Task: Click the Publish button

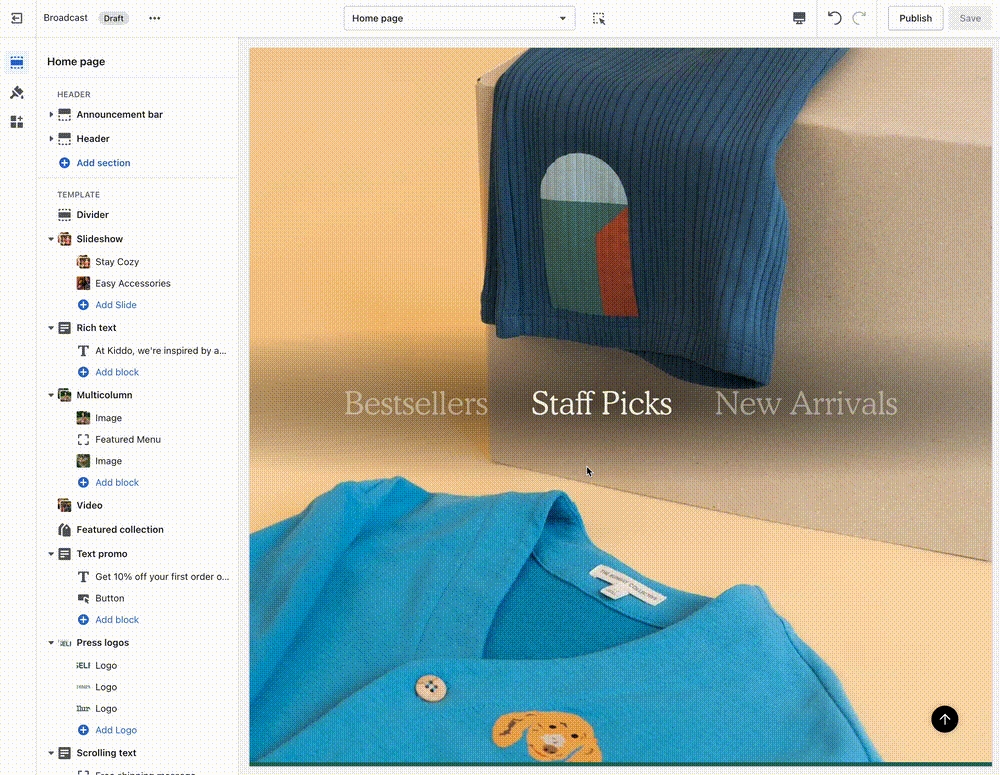Action: pos(915,18)
